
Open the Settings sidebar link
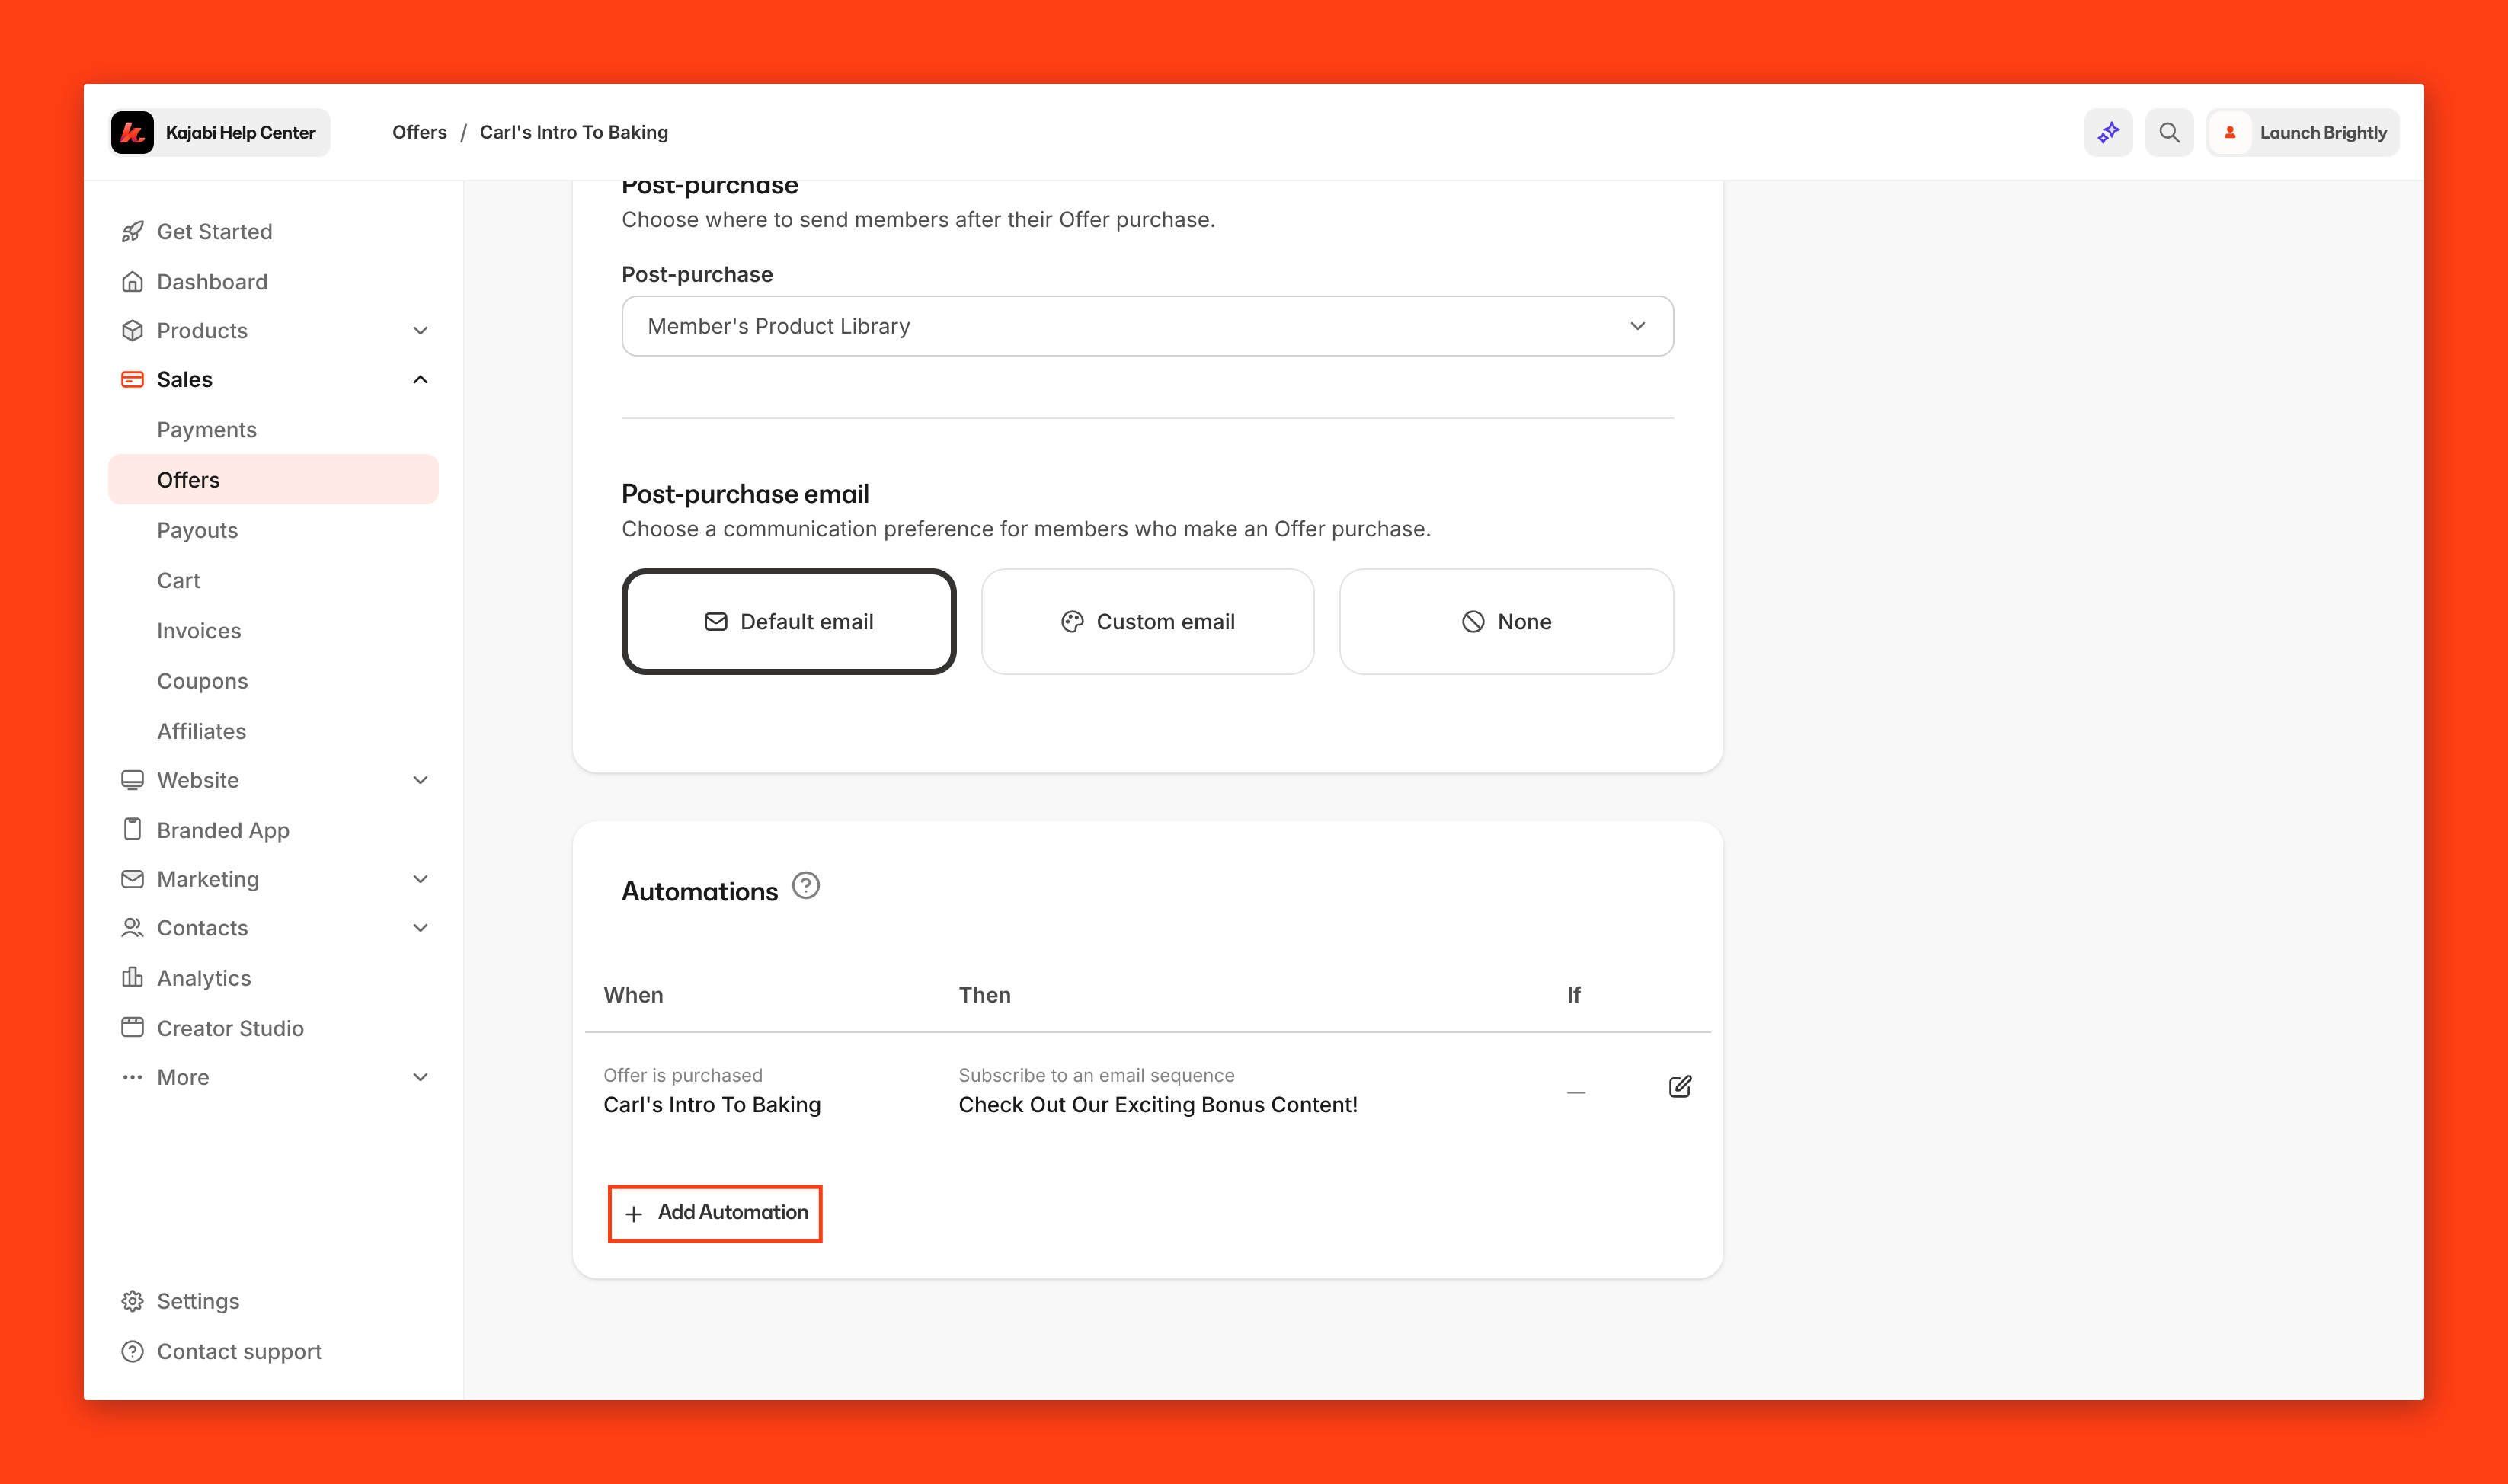pos(181,1301)
